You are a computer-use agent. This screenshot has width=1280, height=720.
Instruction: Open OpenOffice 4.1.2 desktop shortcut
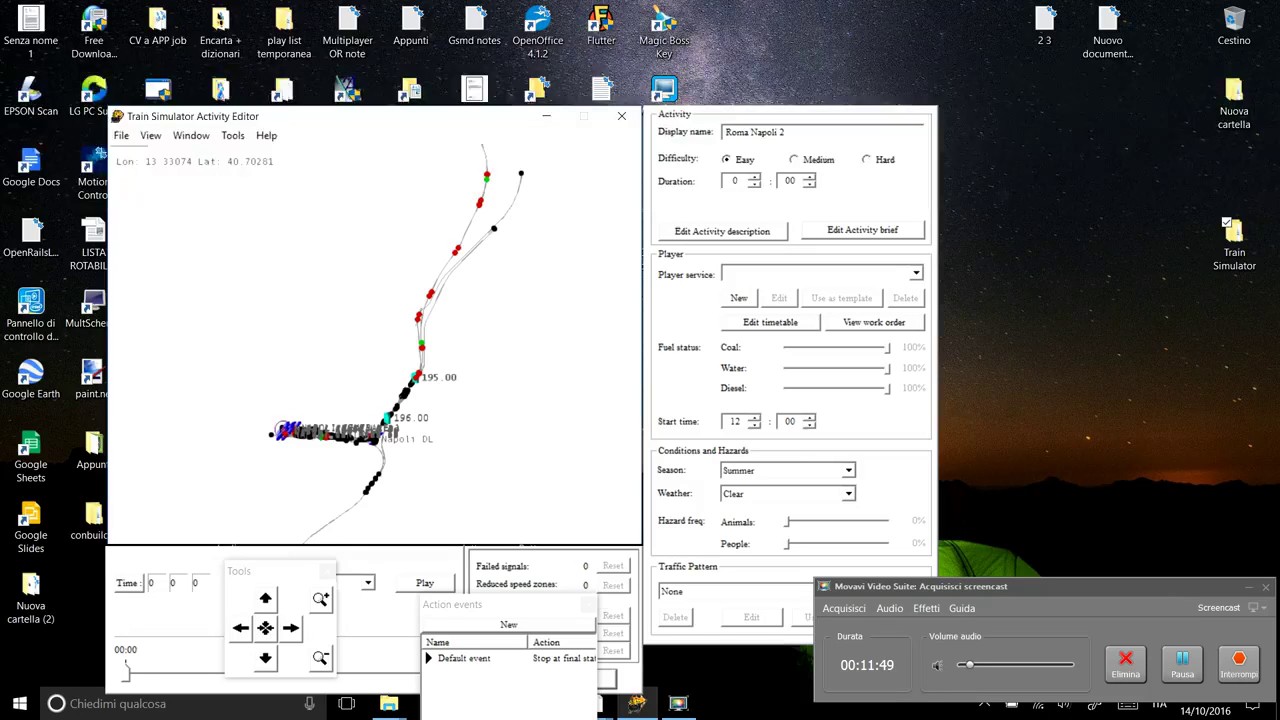537,32
